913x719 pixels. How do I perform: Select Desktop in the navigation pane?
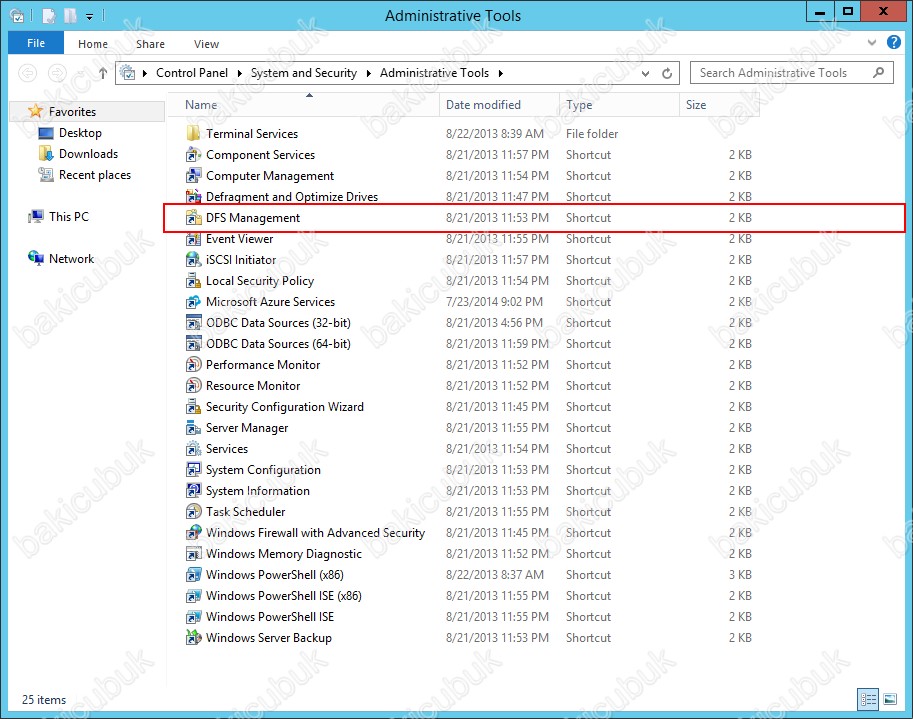coord(80,133)
